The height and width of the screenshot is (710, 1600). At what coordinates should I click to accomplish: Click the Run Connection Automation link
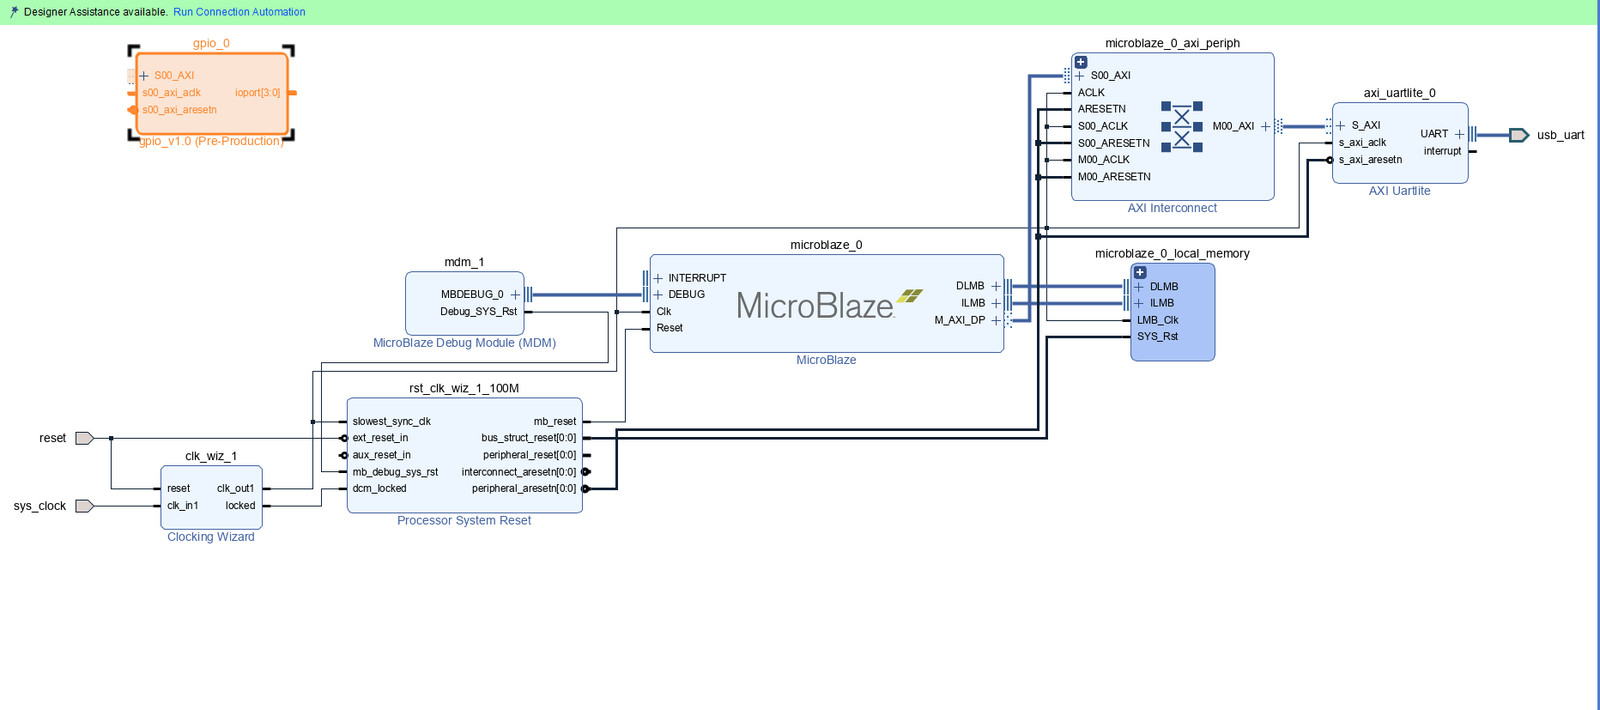click(239, 12)
